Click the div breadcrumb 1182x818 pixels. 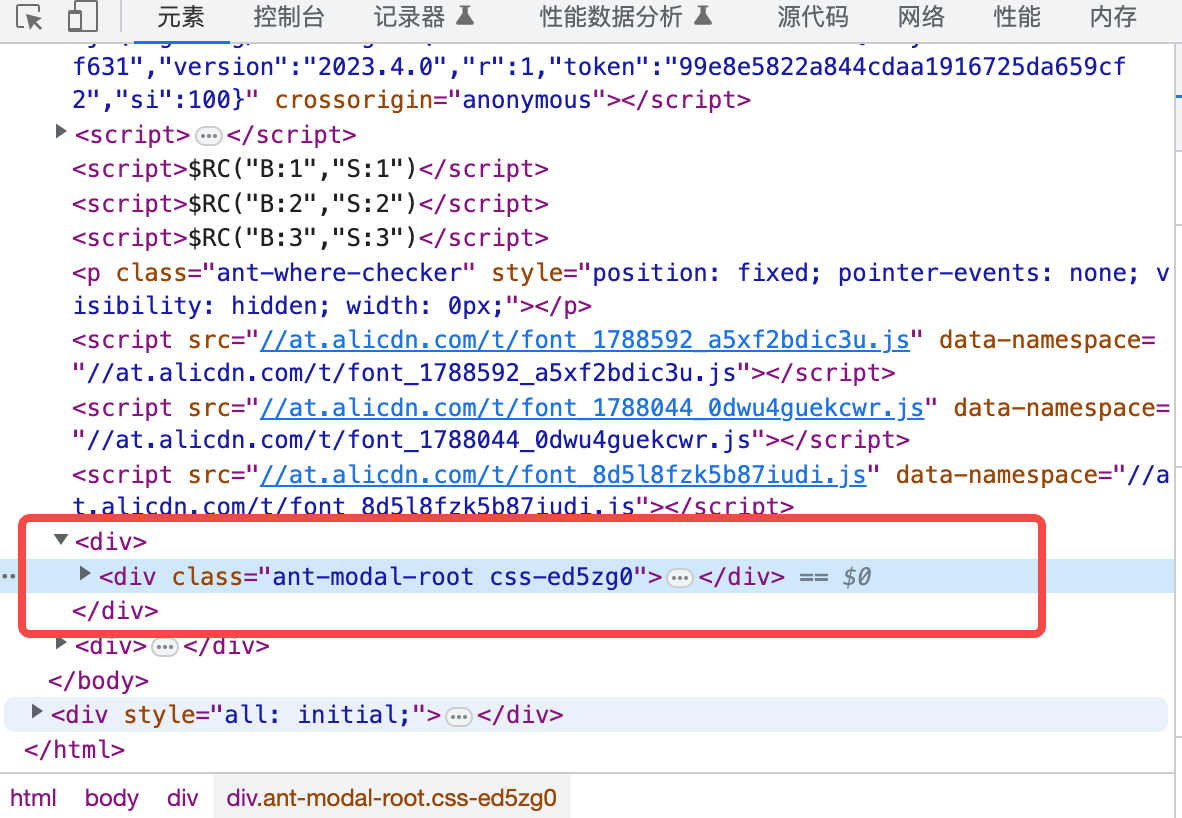click(x=182, y=798)
